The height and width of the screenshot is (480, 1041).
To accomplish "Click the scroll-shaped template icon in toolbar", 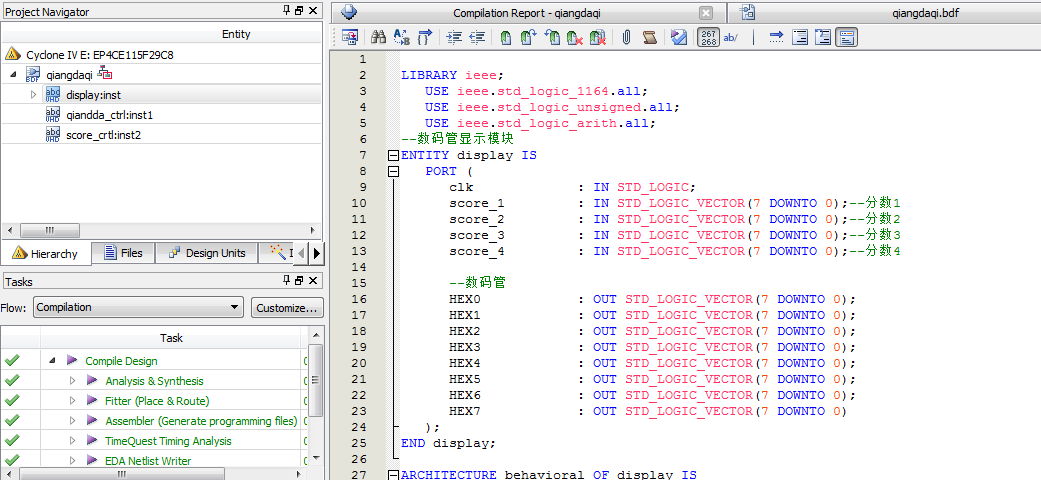I will [x=650, y=38].
